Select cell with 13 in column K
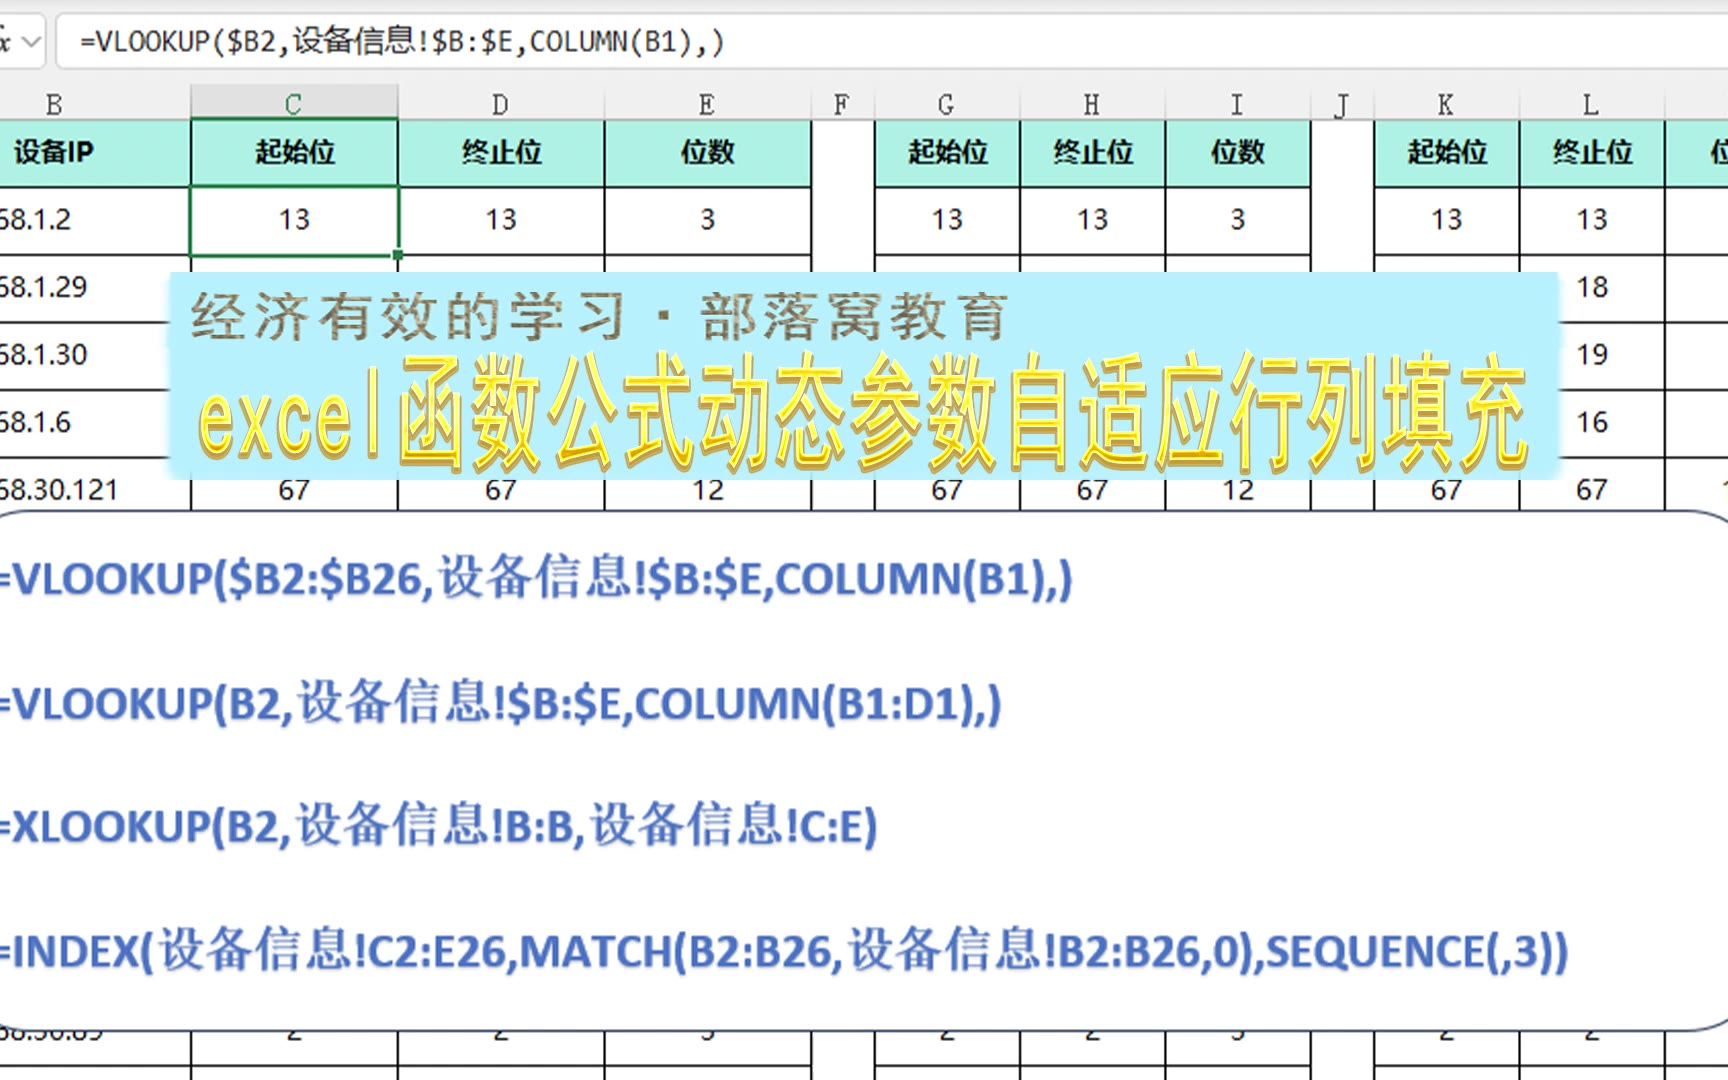The width and height of the screenshot is (1728, 1080). click(1446, 220)
